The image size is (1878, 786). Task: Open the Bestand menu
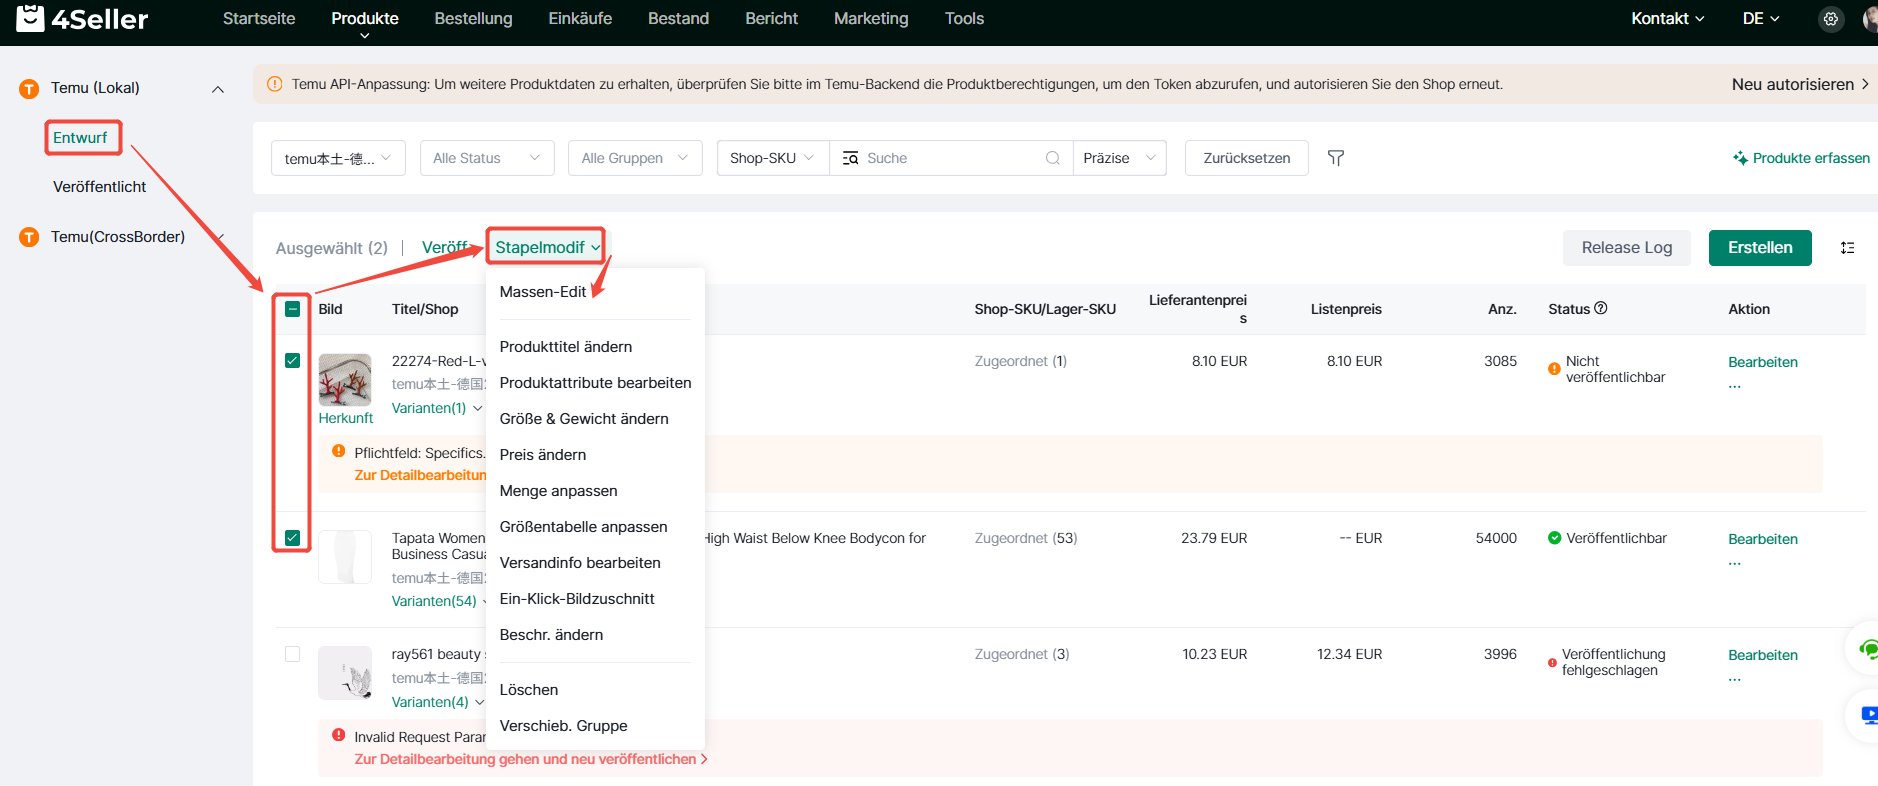point(678,19)
